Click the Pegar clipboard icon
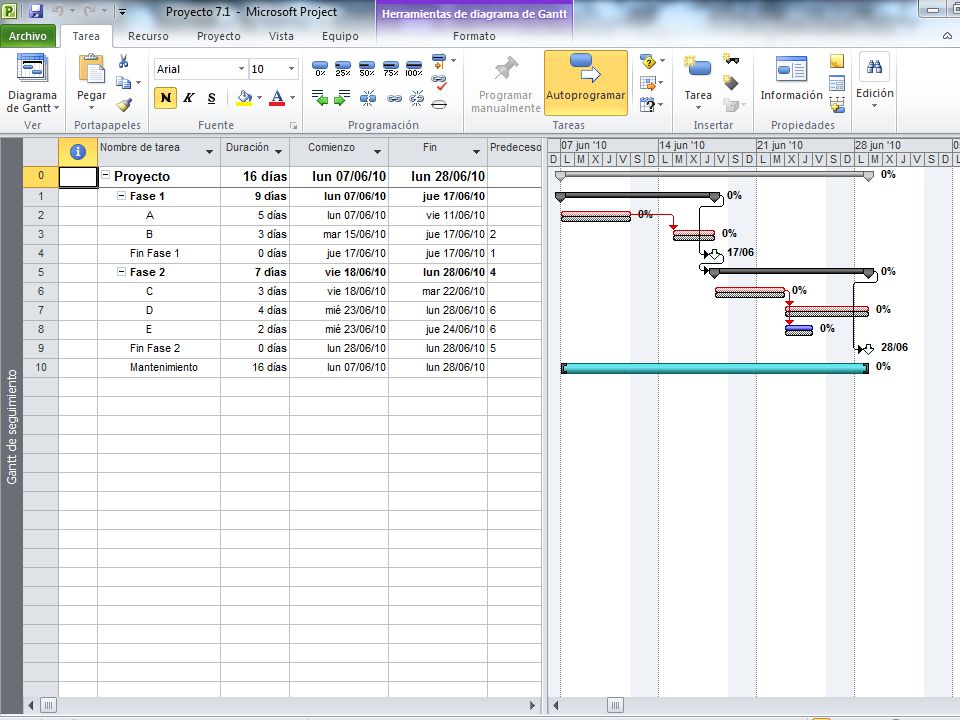The image size is (960, 720). click(91, 69)
